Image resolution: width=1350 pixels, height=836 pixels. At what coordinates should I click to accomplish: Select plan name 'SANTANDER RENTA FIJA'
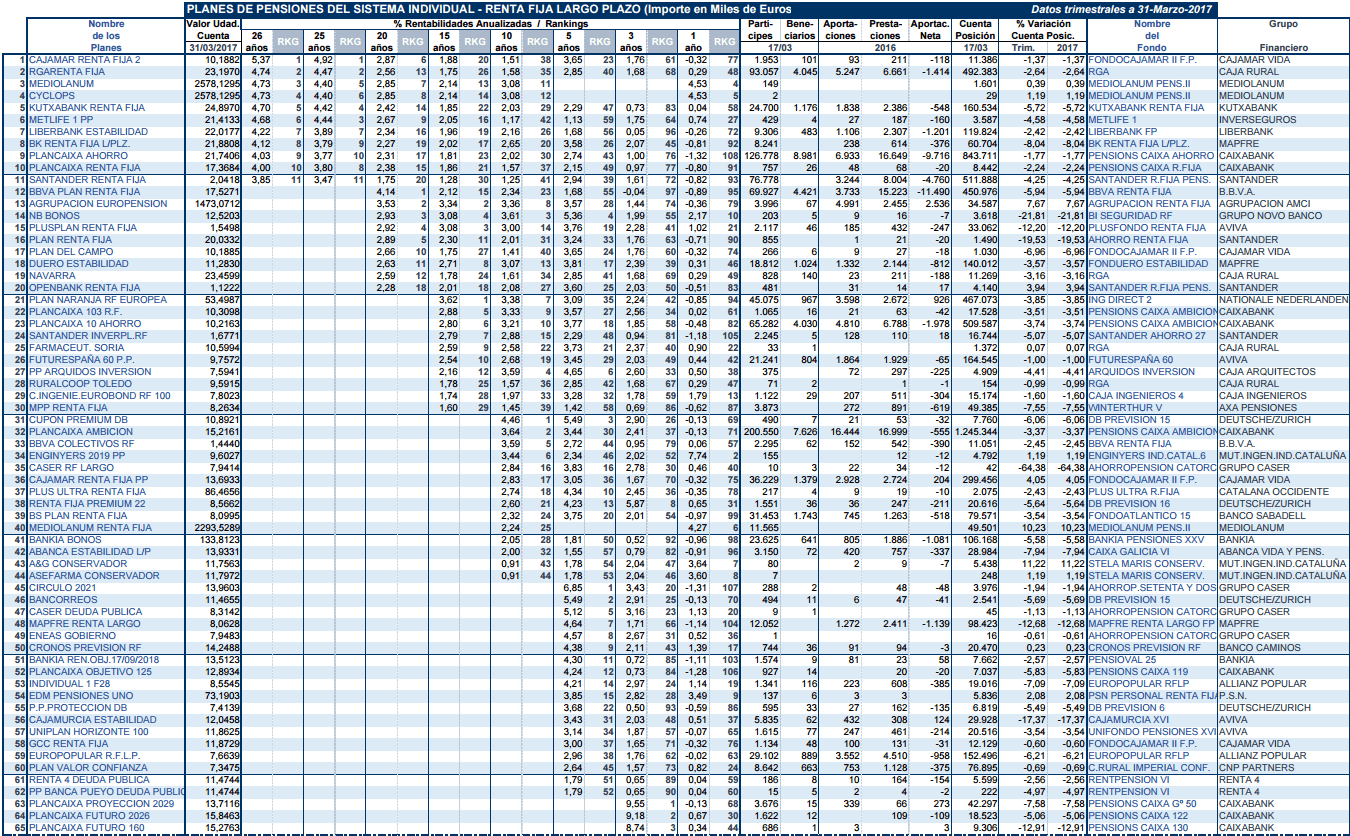pyautogui.click(x=87, y=179)
